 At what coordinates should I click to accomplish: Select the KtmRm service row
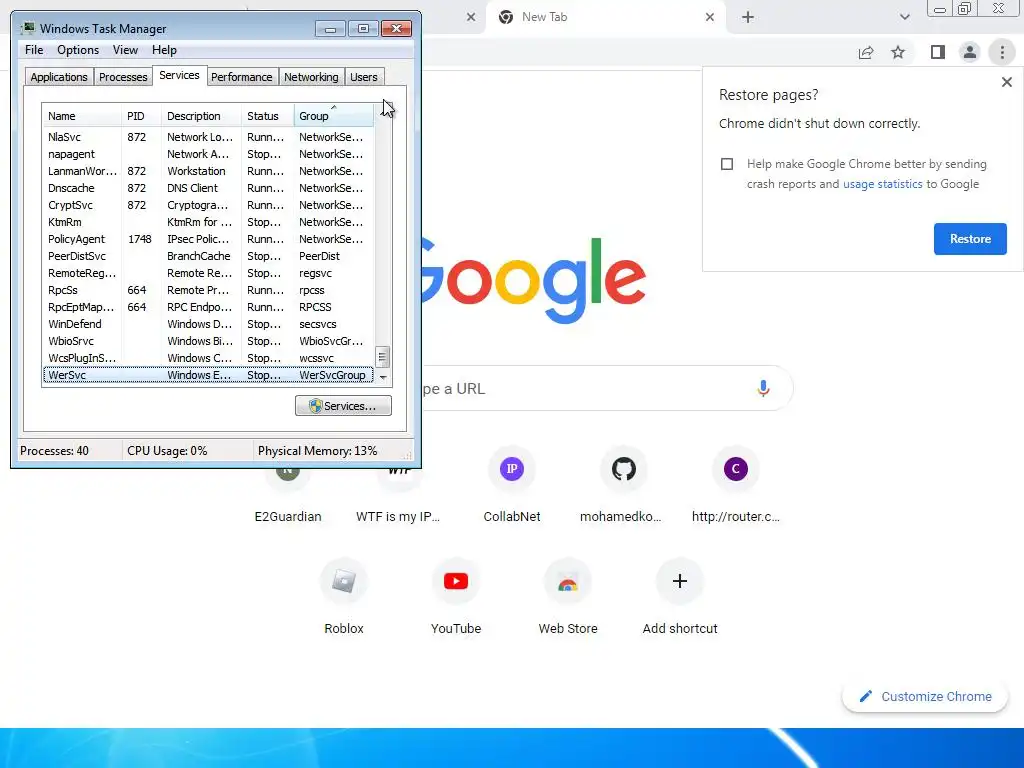(208, 222)
